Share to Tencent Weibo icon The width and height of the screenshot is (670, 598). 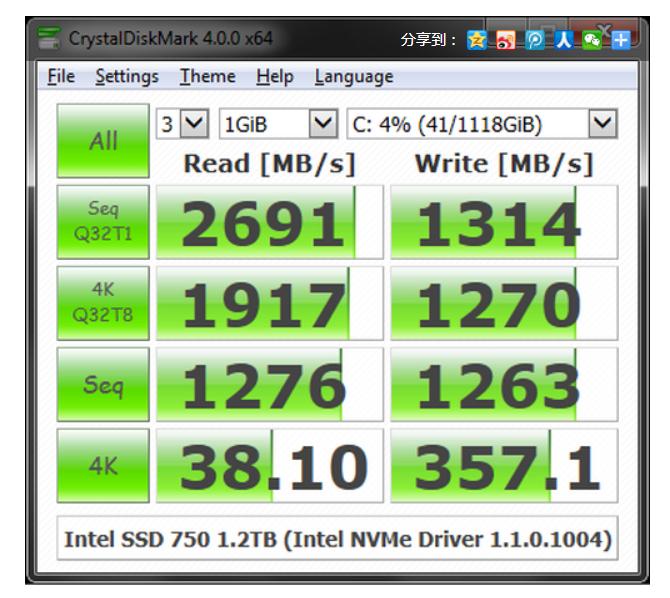pyautogui.click(x=535, y=41)
